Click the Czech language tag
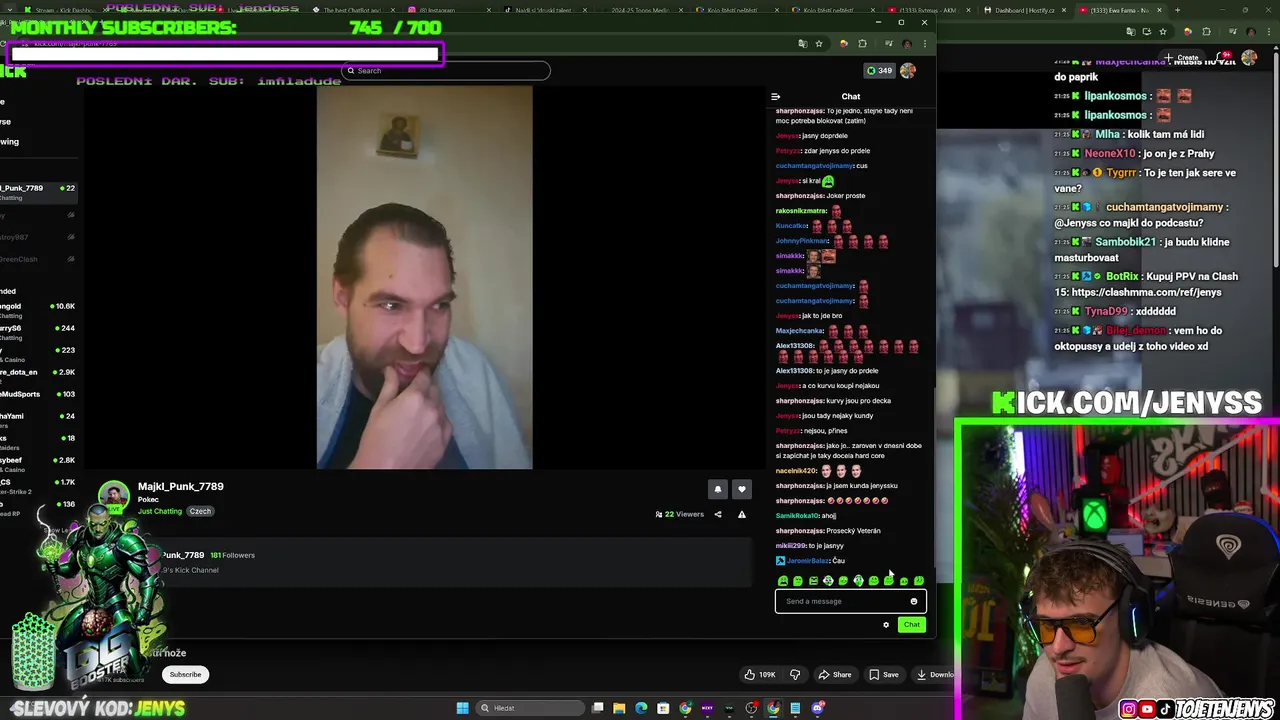This screenshot has height=720, width=1280. tap(200, 511)
